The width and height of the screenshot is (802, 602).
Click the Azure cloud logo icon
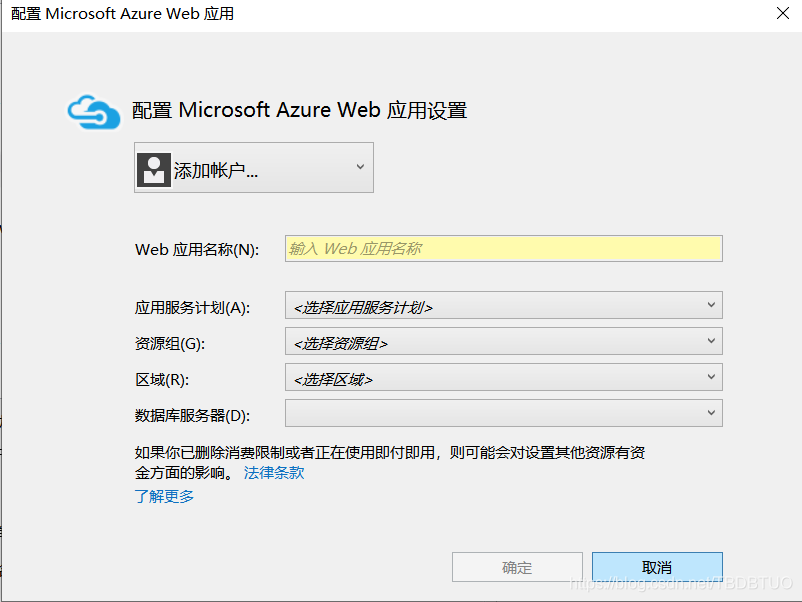(x=94, y=112)
